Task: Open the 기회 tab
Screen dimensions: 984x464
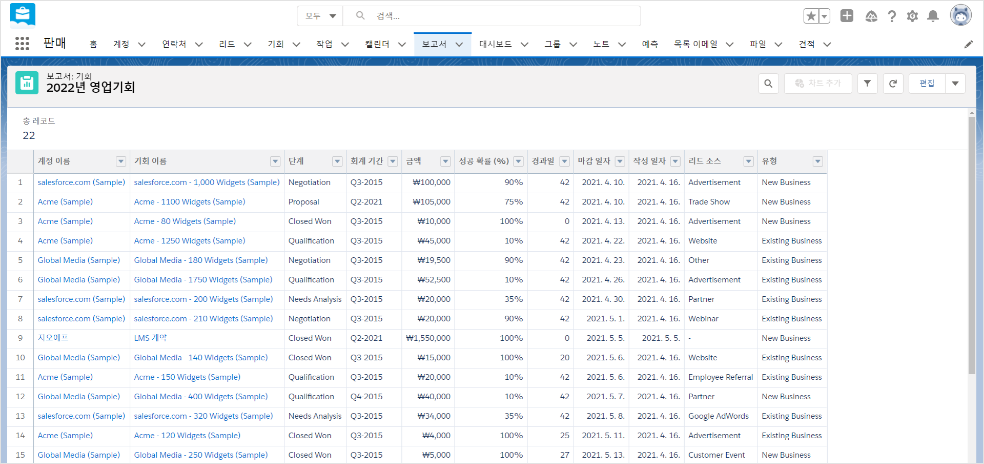Action: coord(275,44)
